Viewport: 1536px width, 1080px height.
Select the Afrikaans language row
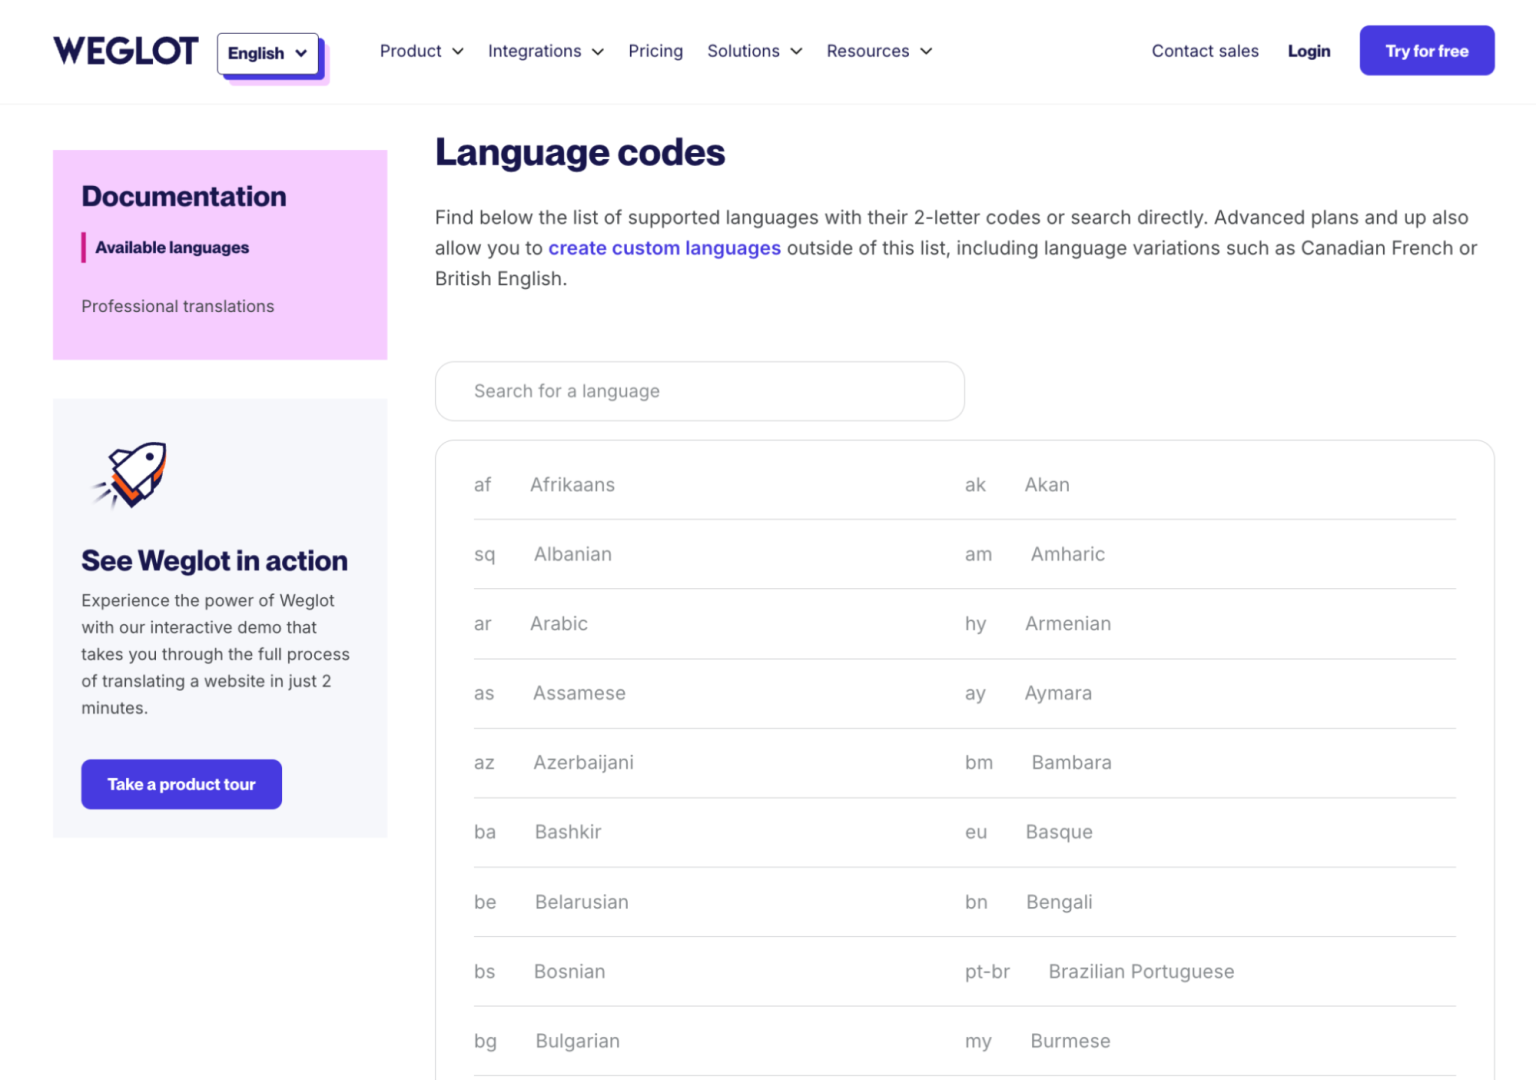pyautogui.click(x=572, y=485)
